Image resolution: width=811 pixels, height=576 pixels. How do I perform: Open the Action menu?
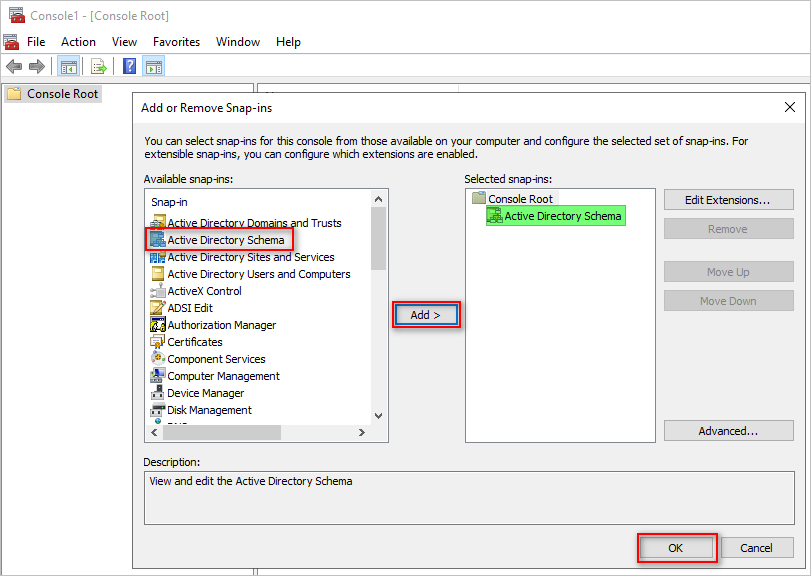(78, 42)
